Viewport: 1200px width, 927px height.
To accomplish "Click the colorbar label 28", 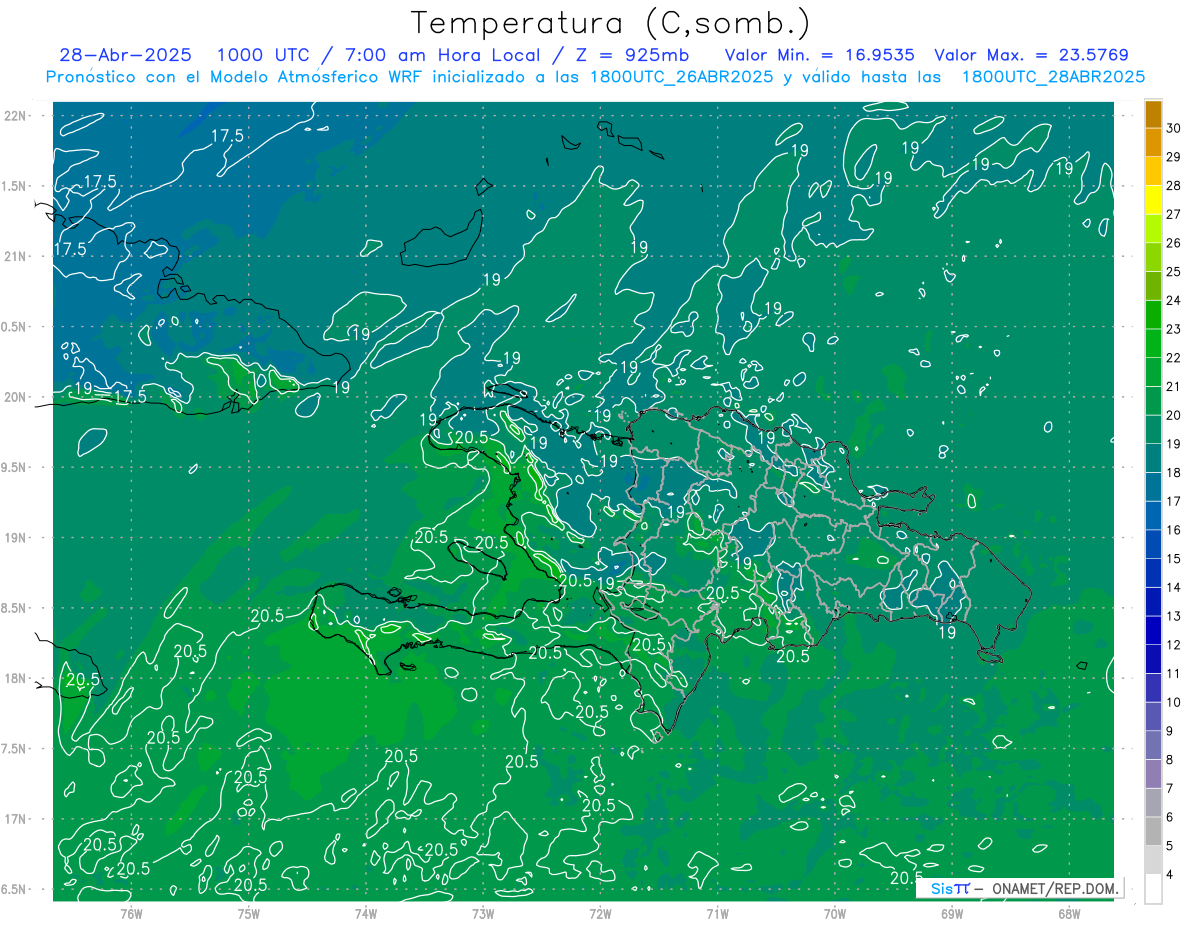I will pyautogui.click(x=1174, y=186).
